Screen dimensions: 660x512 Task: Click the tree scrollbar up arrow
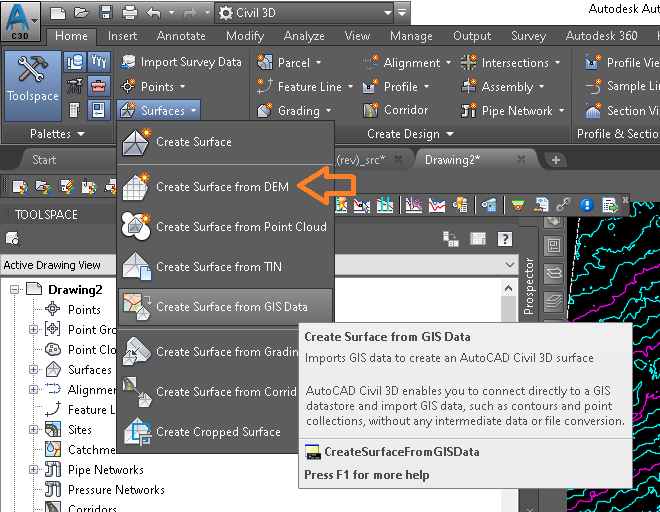coord(508,289)
